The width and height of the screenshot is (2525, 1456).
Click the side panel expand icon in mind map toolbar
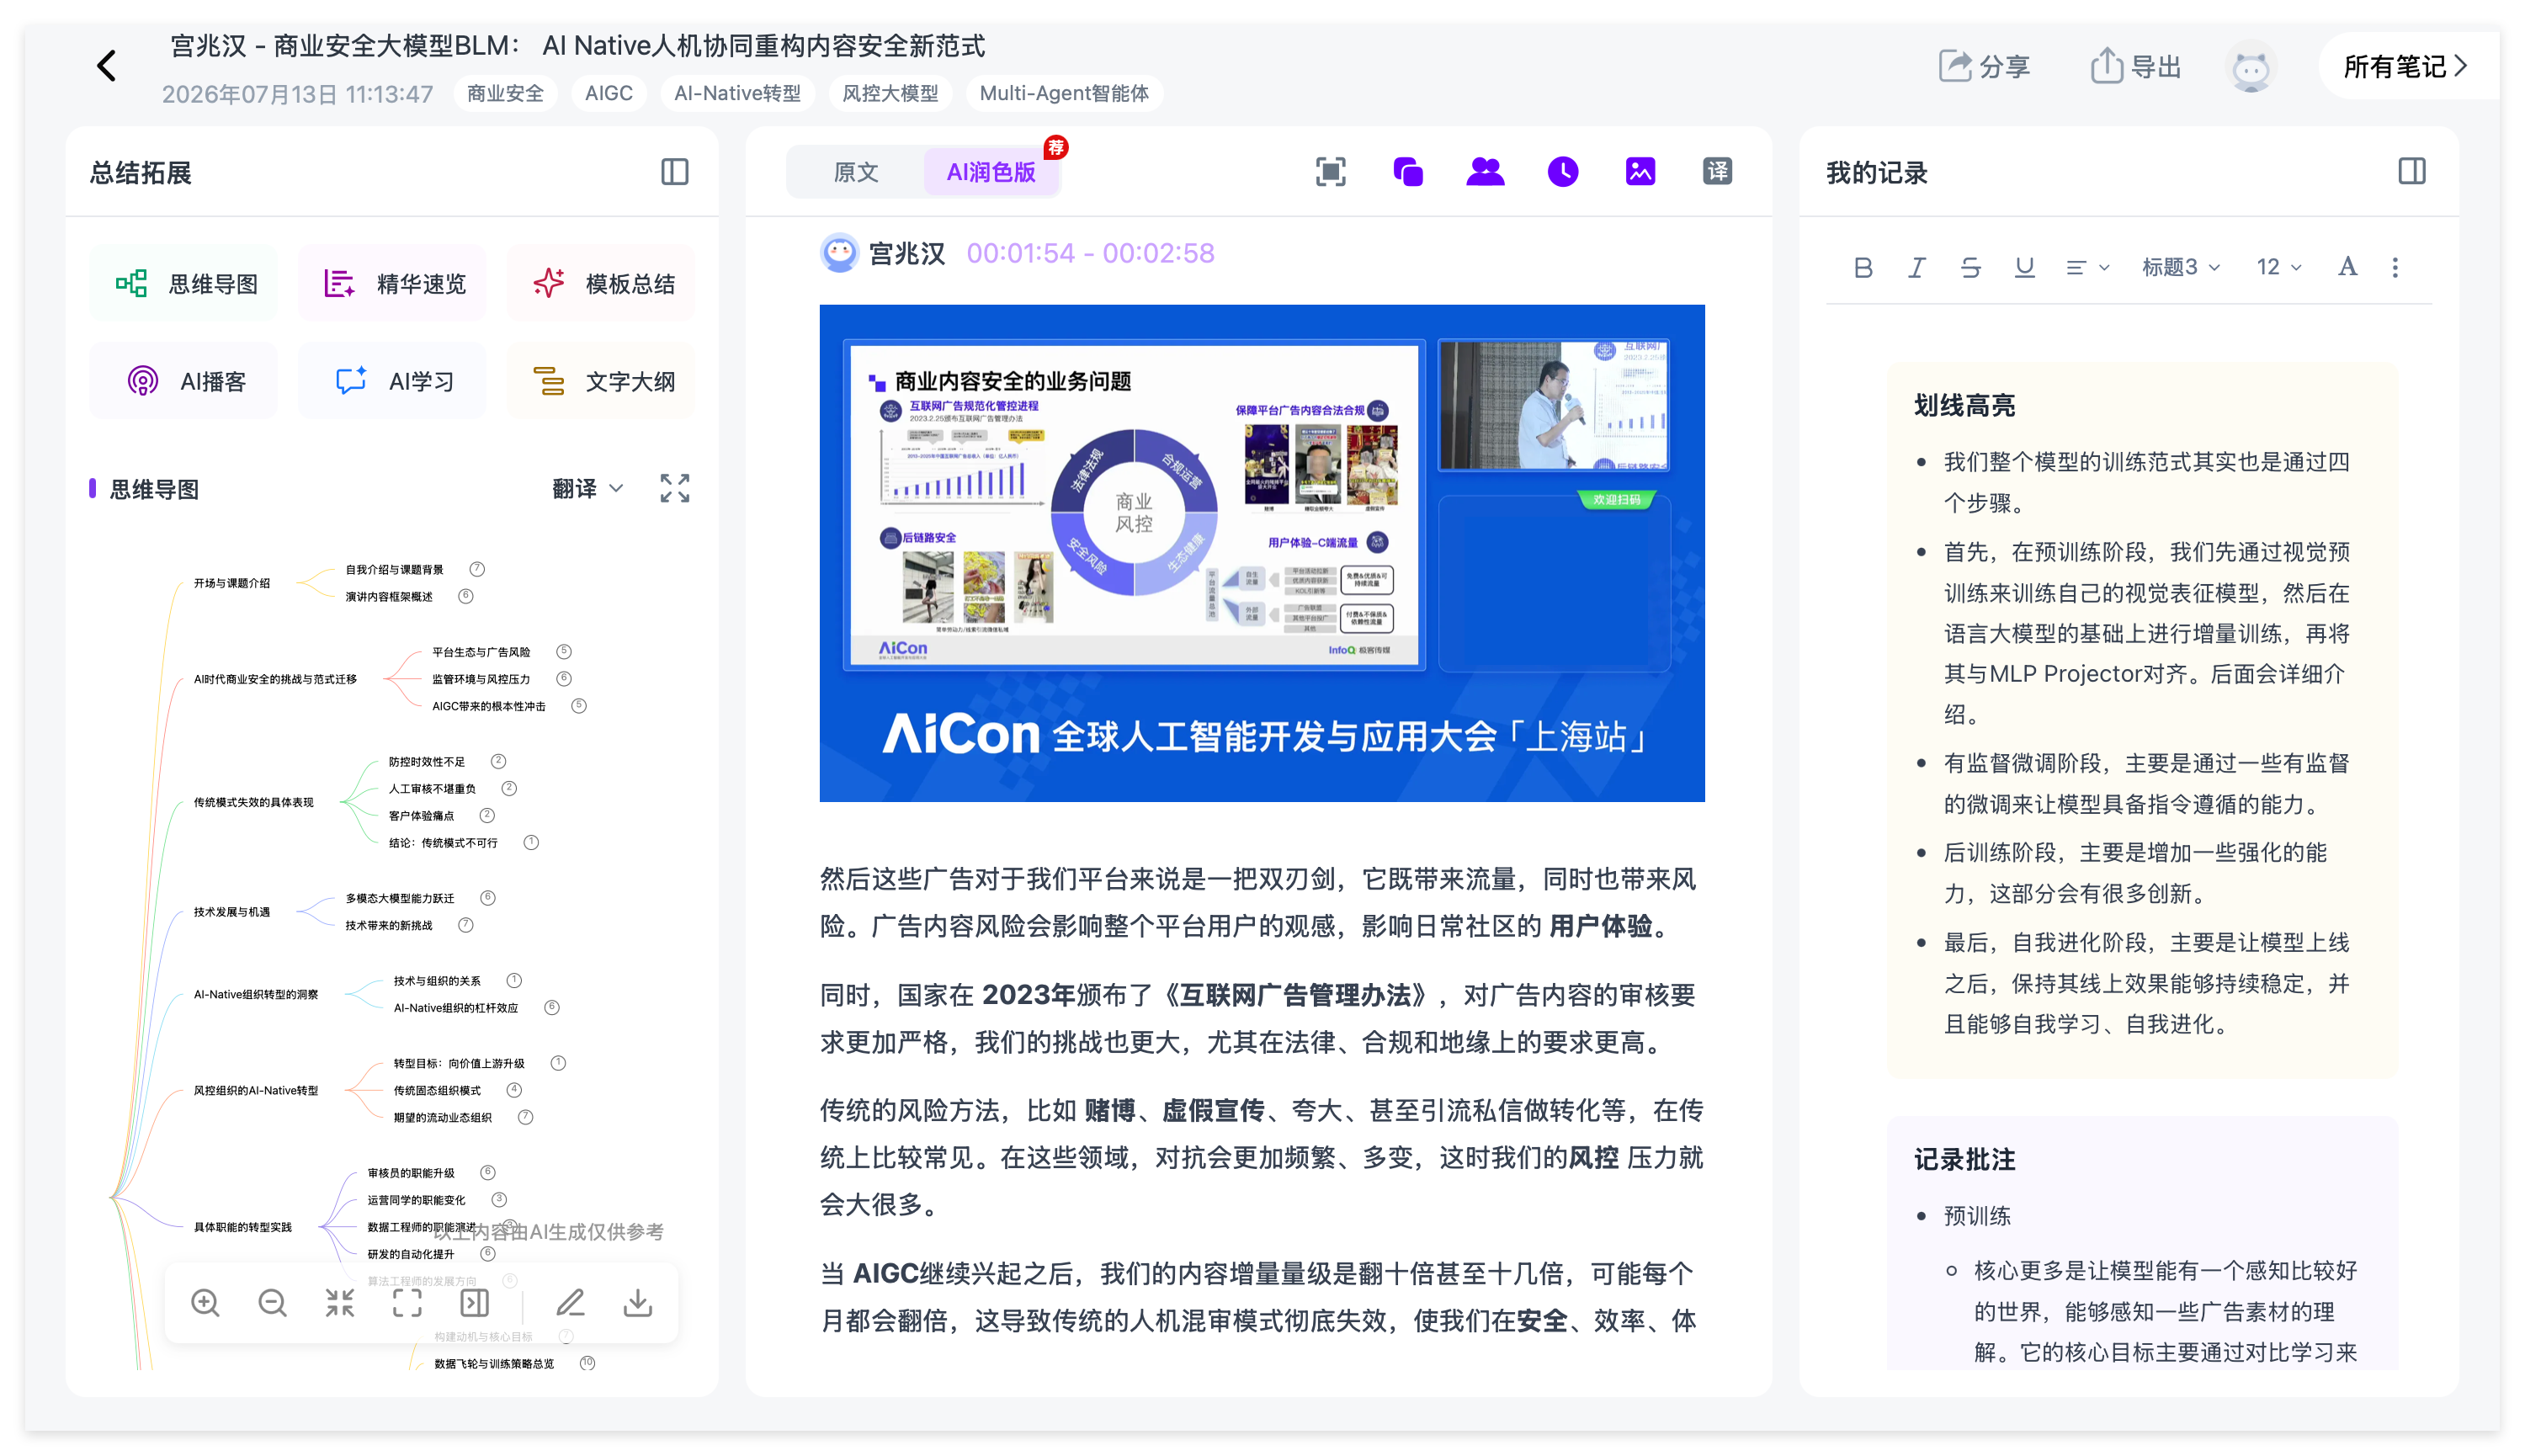(x=475, y=1303)
